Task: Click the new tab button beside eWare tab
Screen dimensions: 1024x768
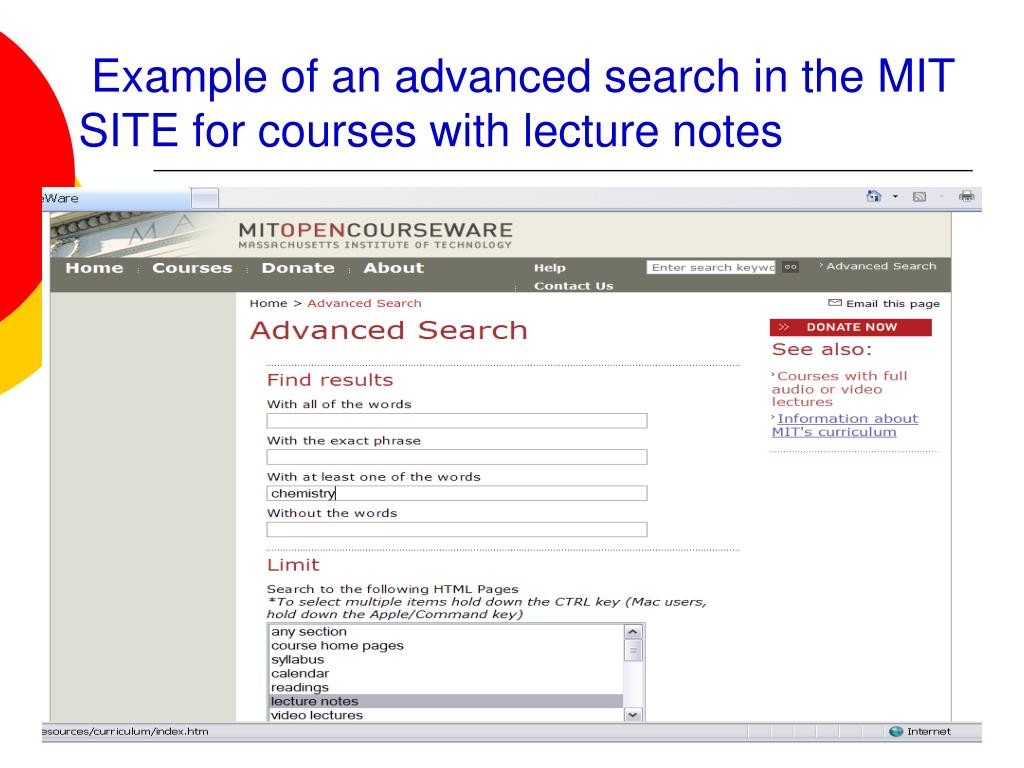Action: (205, 198)
